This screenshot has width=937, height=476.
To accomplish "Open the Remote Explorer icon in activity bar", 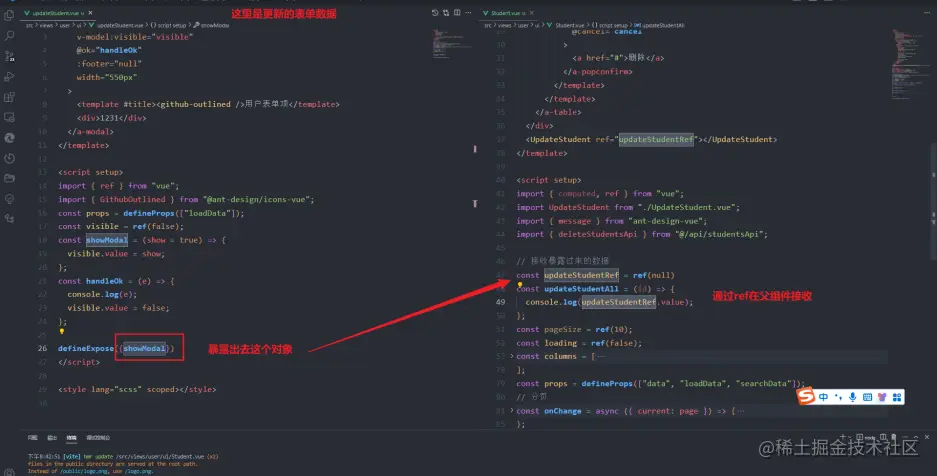I will click(9, 117).
